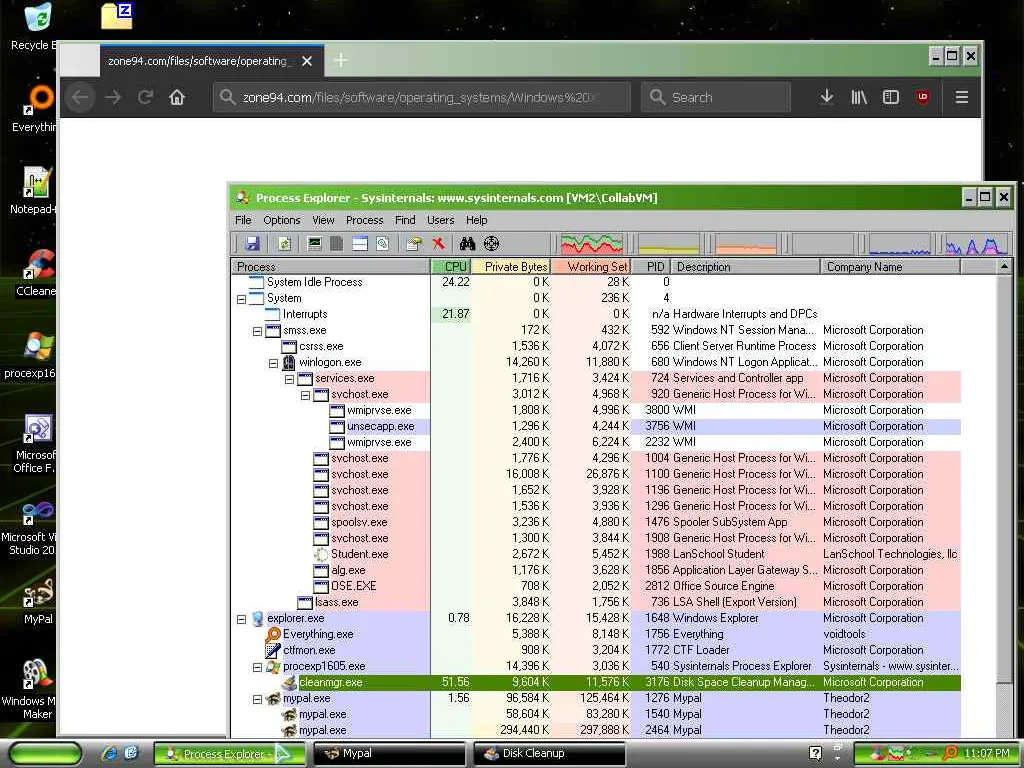Screen dimensions: 1024x768
Task: Sort by the Process column header
Action: tap(330, 266)
